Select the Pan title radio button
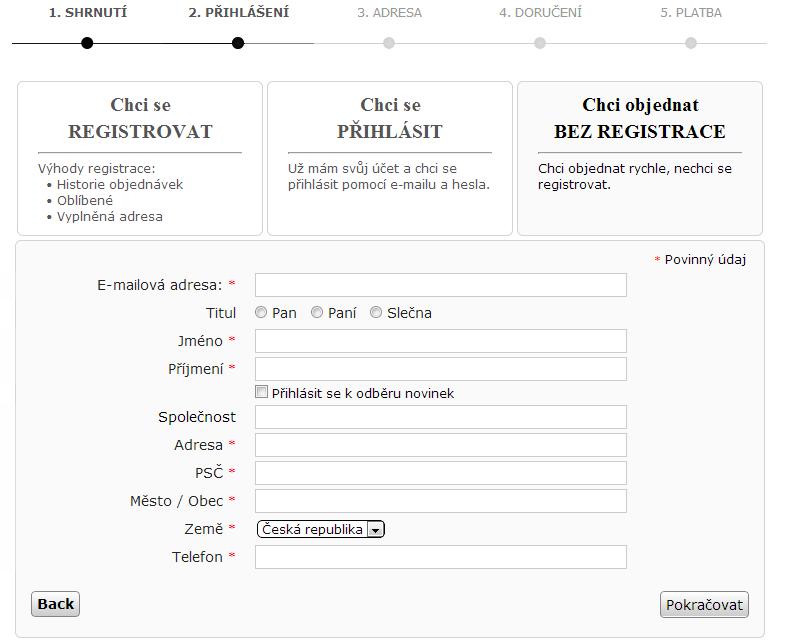Viewport: 804px width, 643px height. pyautogui.click(x=261, y=312)
